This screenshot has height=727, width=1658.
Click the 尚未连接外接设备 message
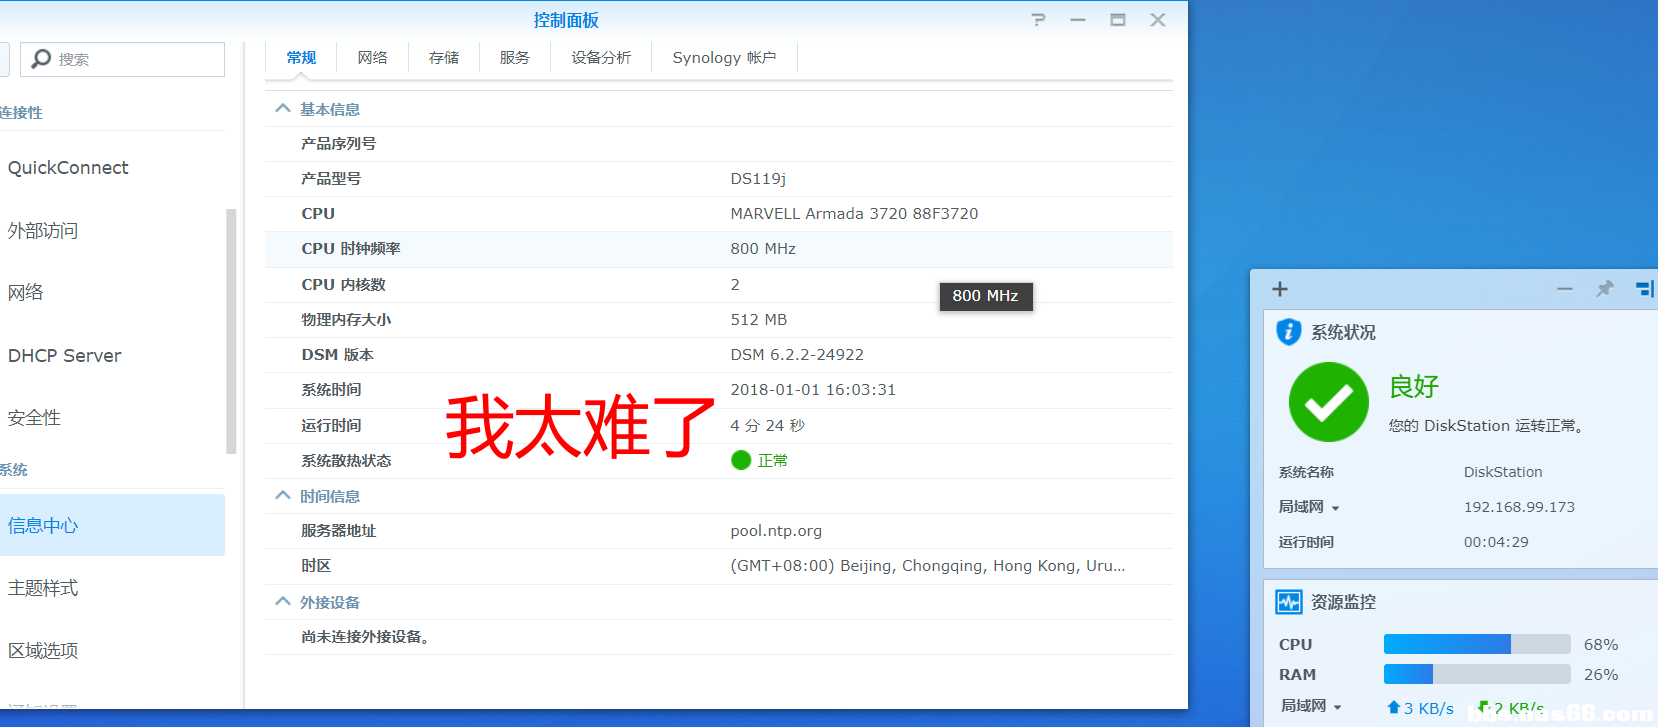click(366, 637)
